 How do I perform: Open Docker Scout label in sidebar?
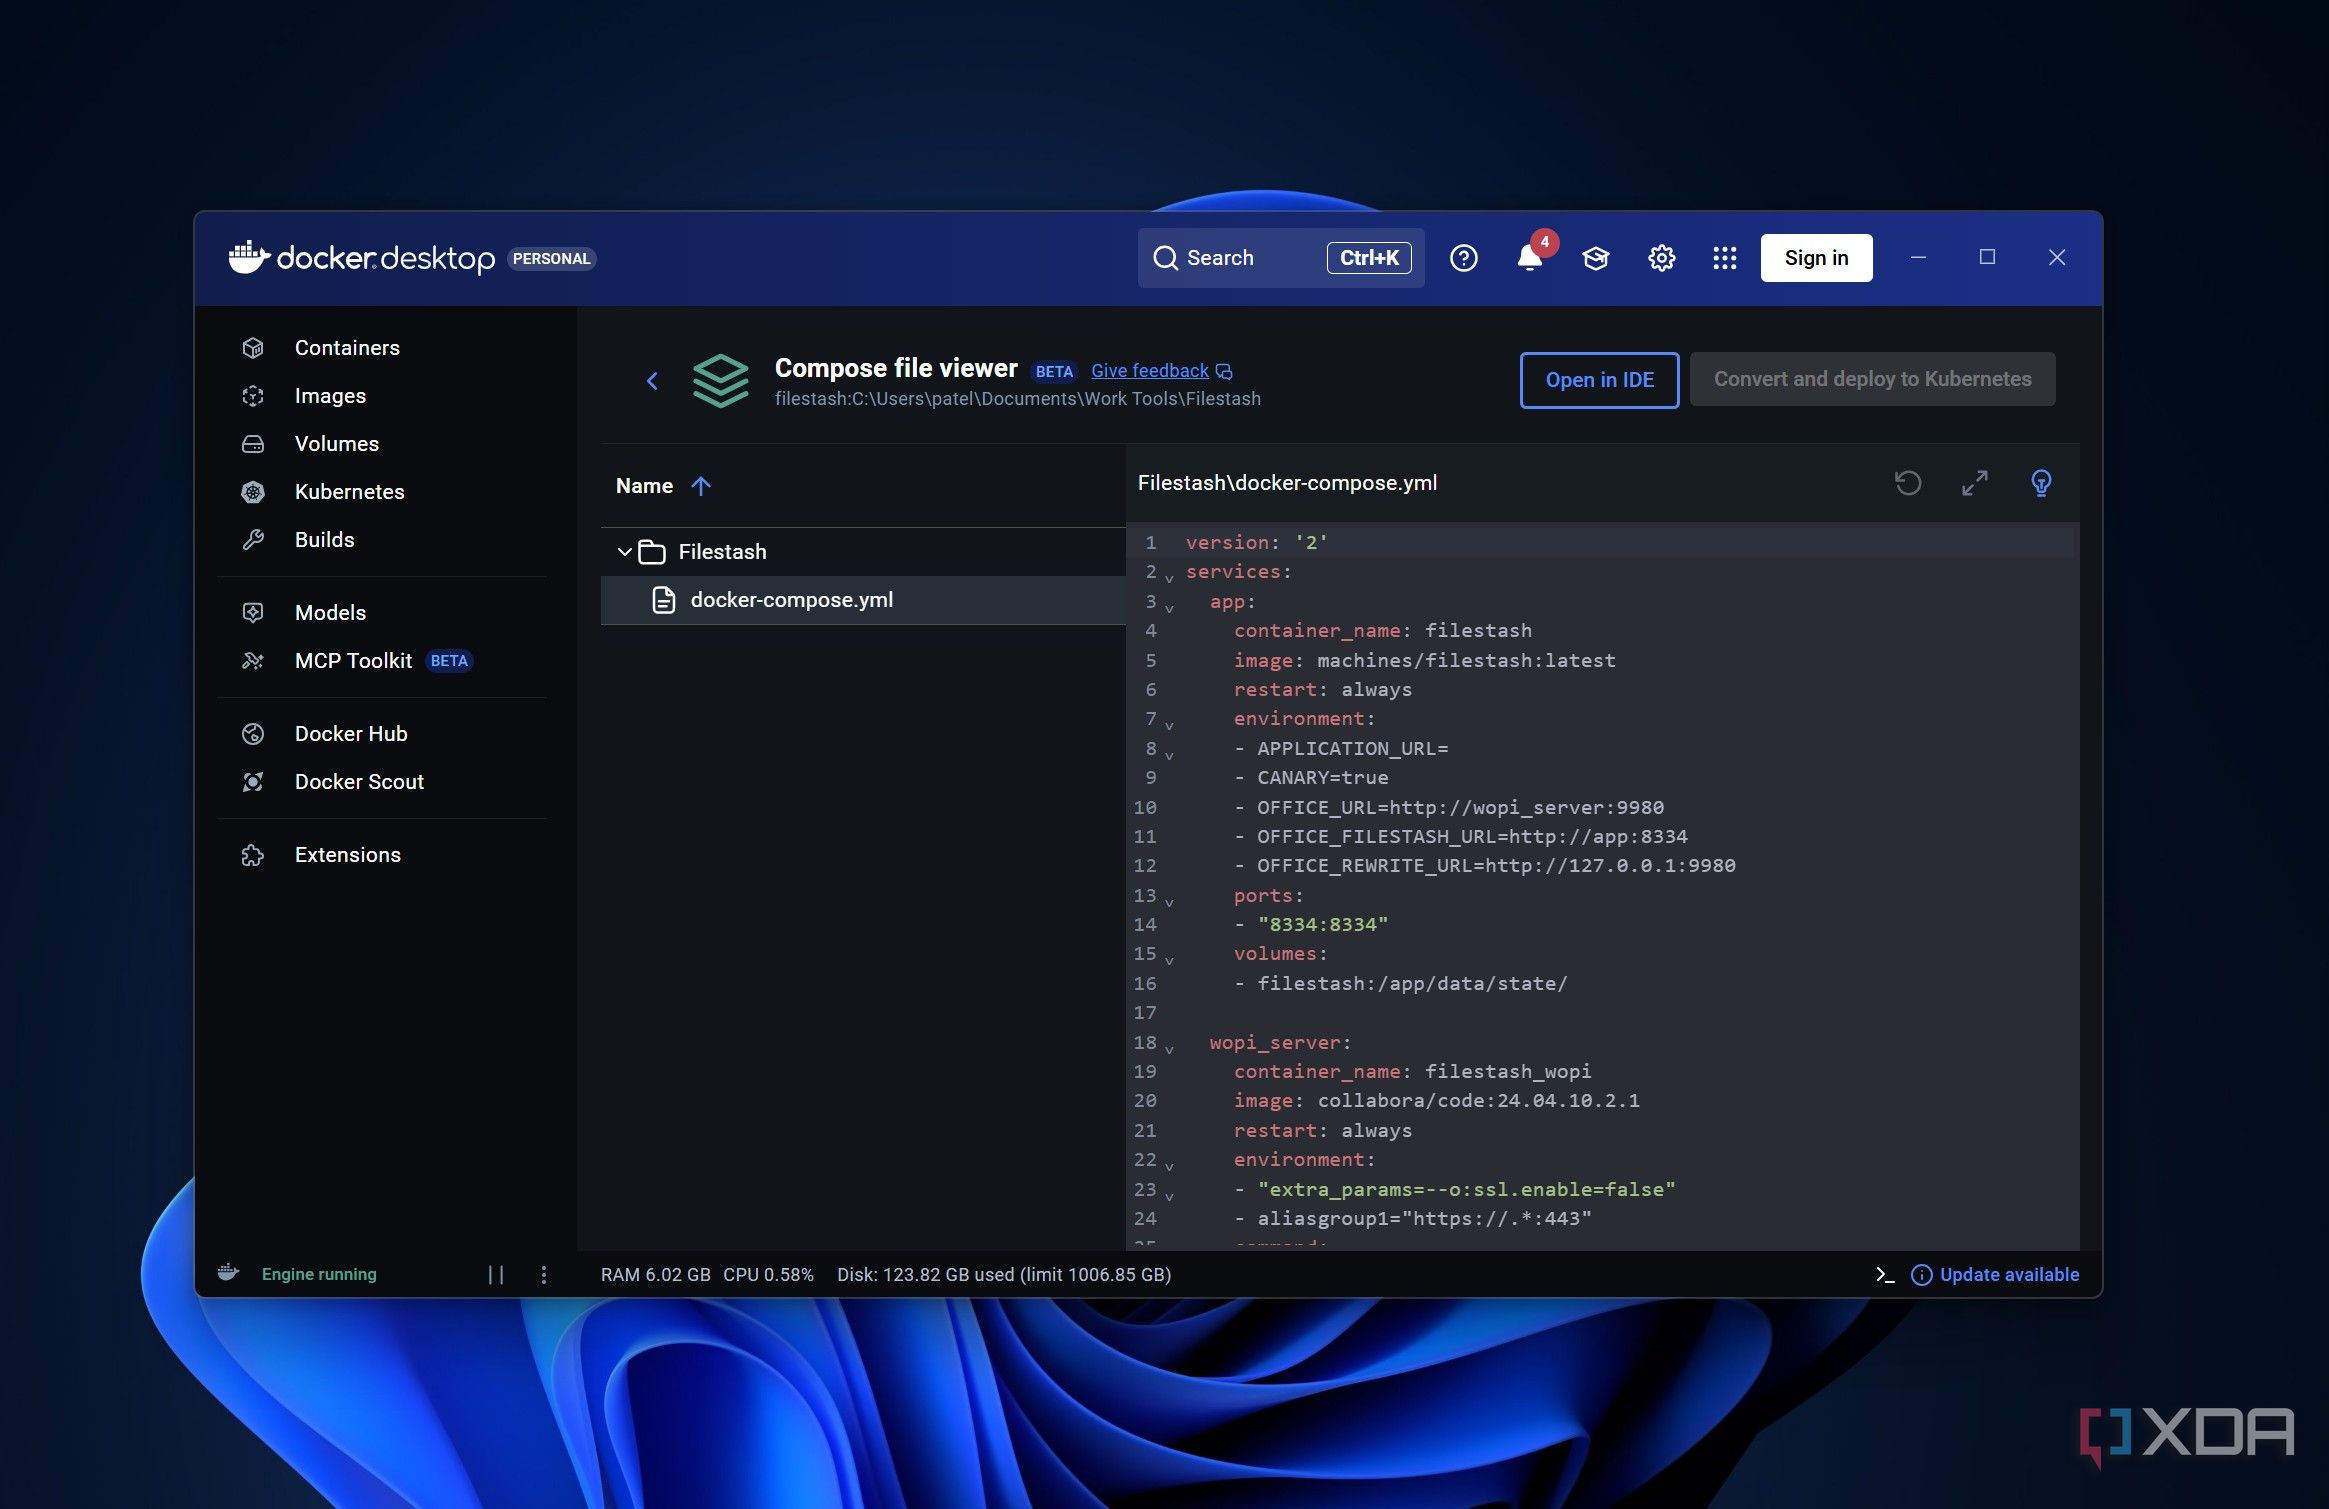pyautogui.click(x=359, y=782)
